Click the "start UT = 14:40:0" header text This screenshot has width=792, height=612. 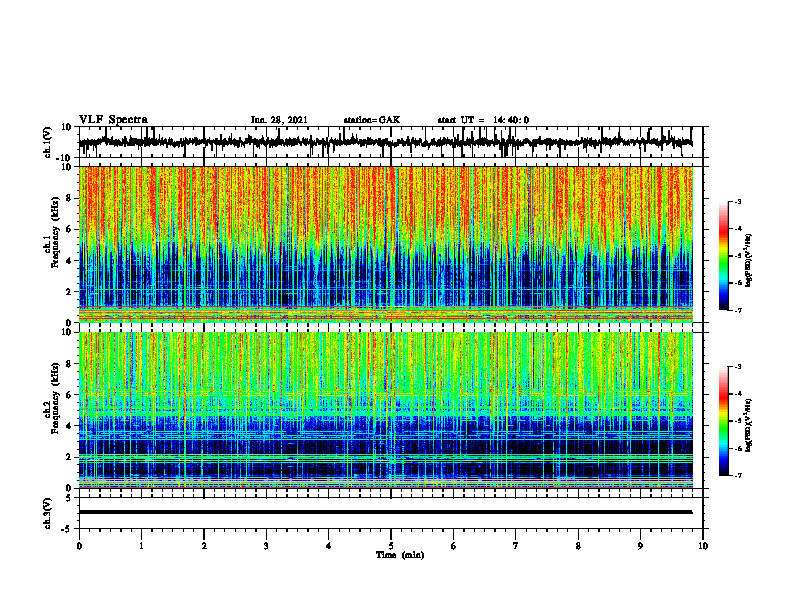coord(483,120)
